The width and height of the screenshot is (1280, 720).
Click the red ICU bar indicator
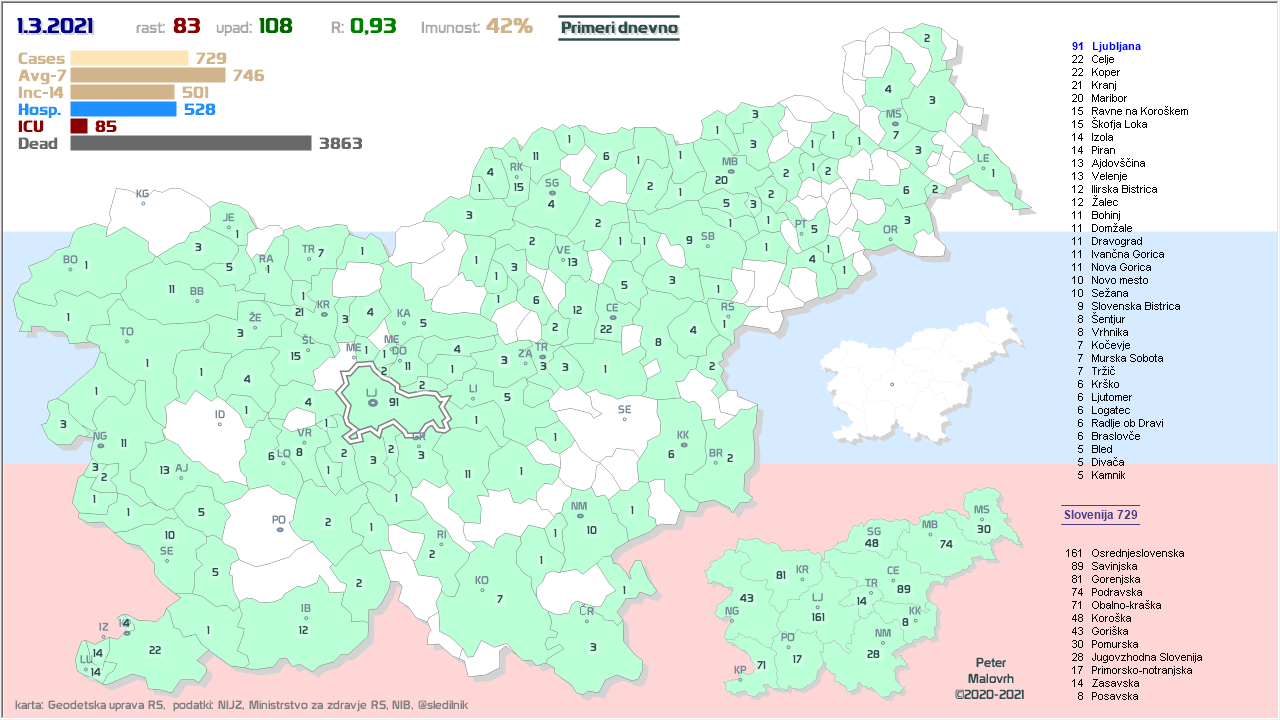(x=79, y=126)
